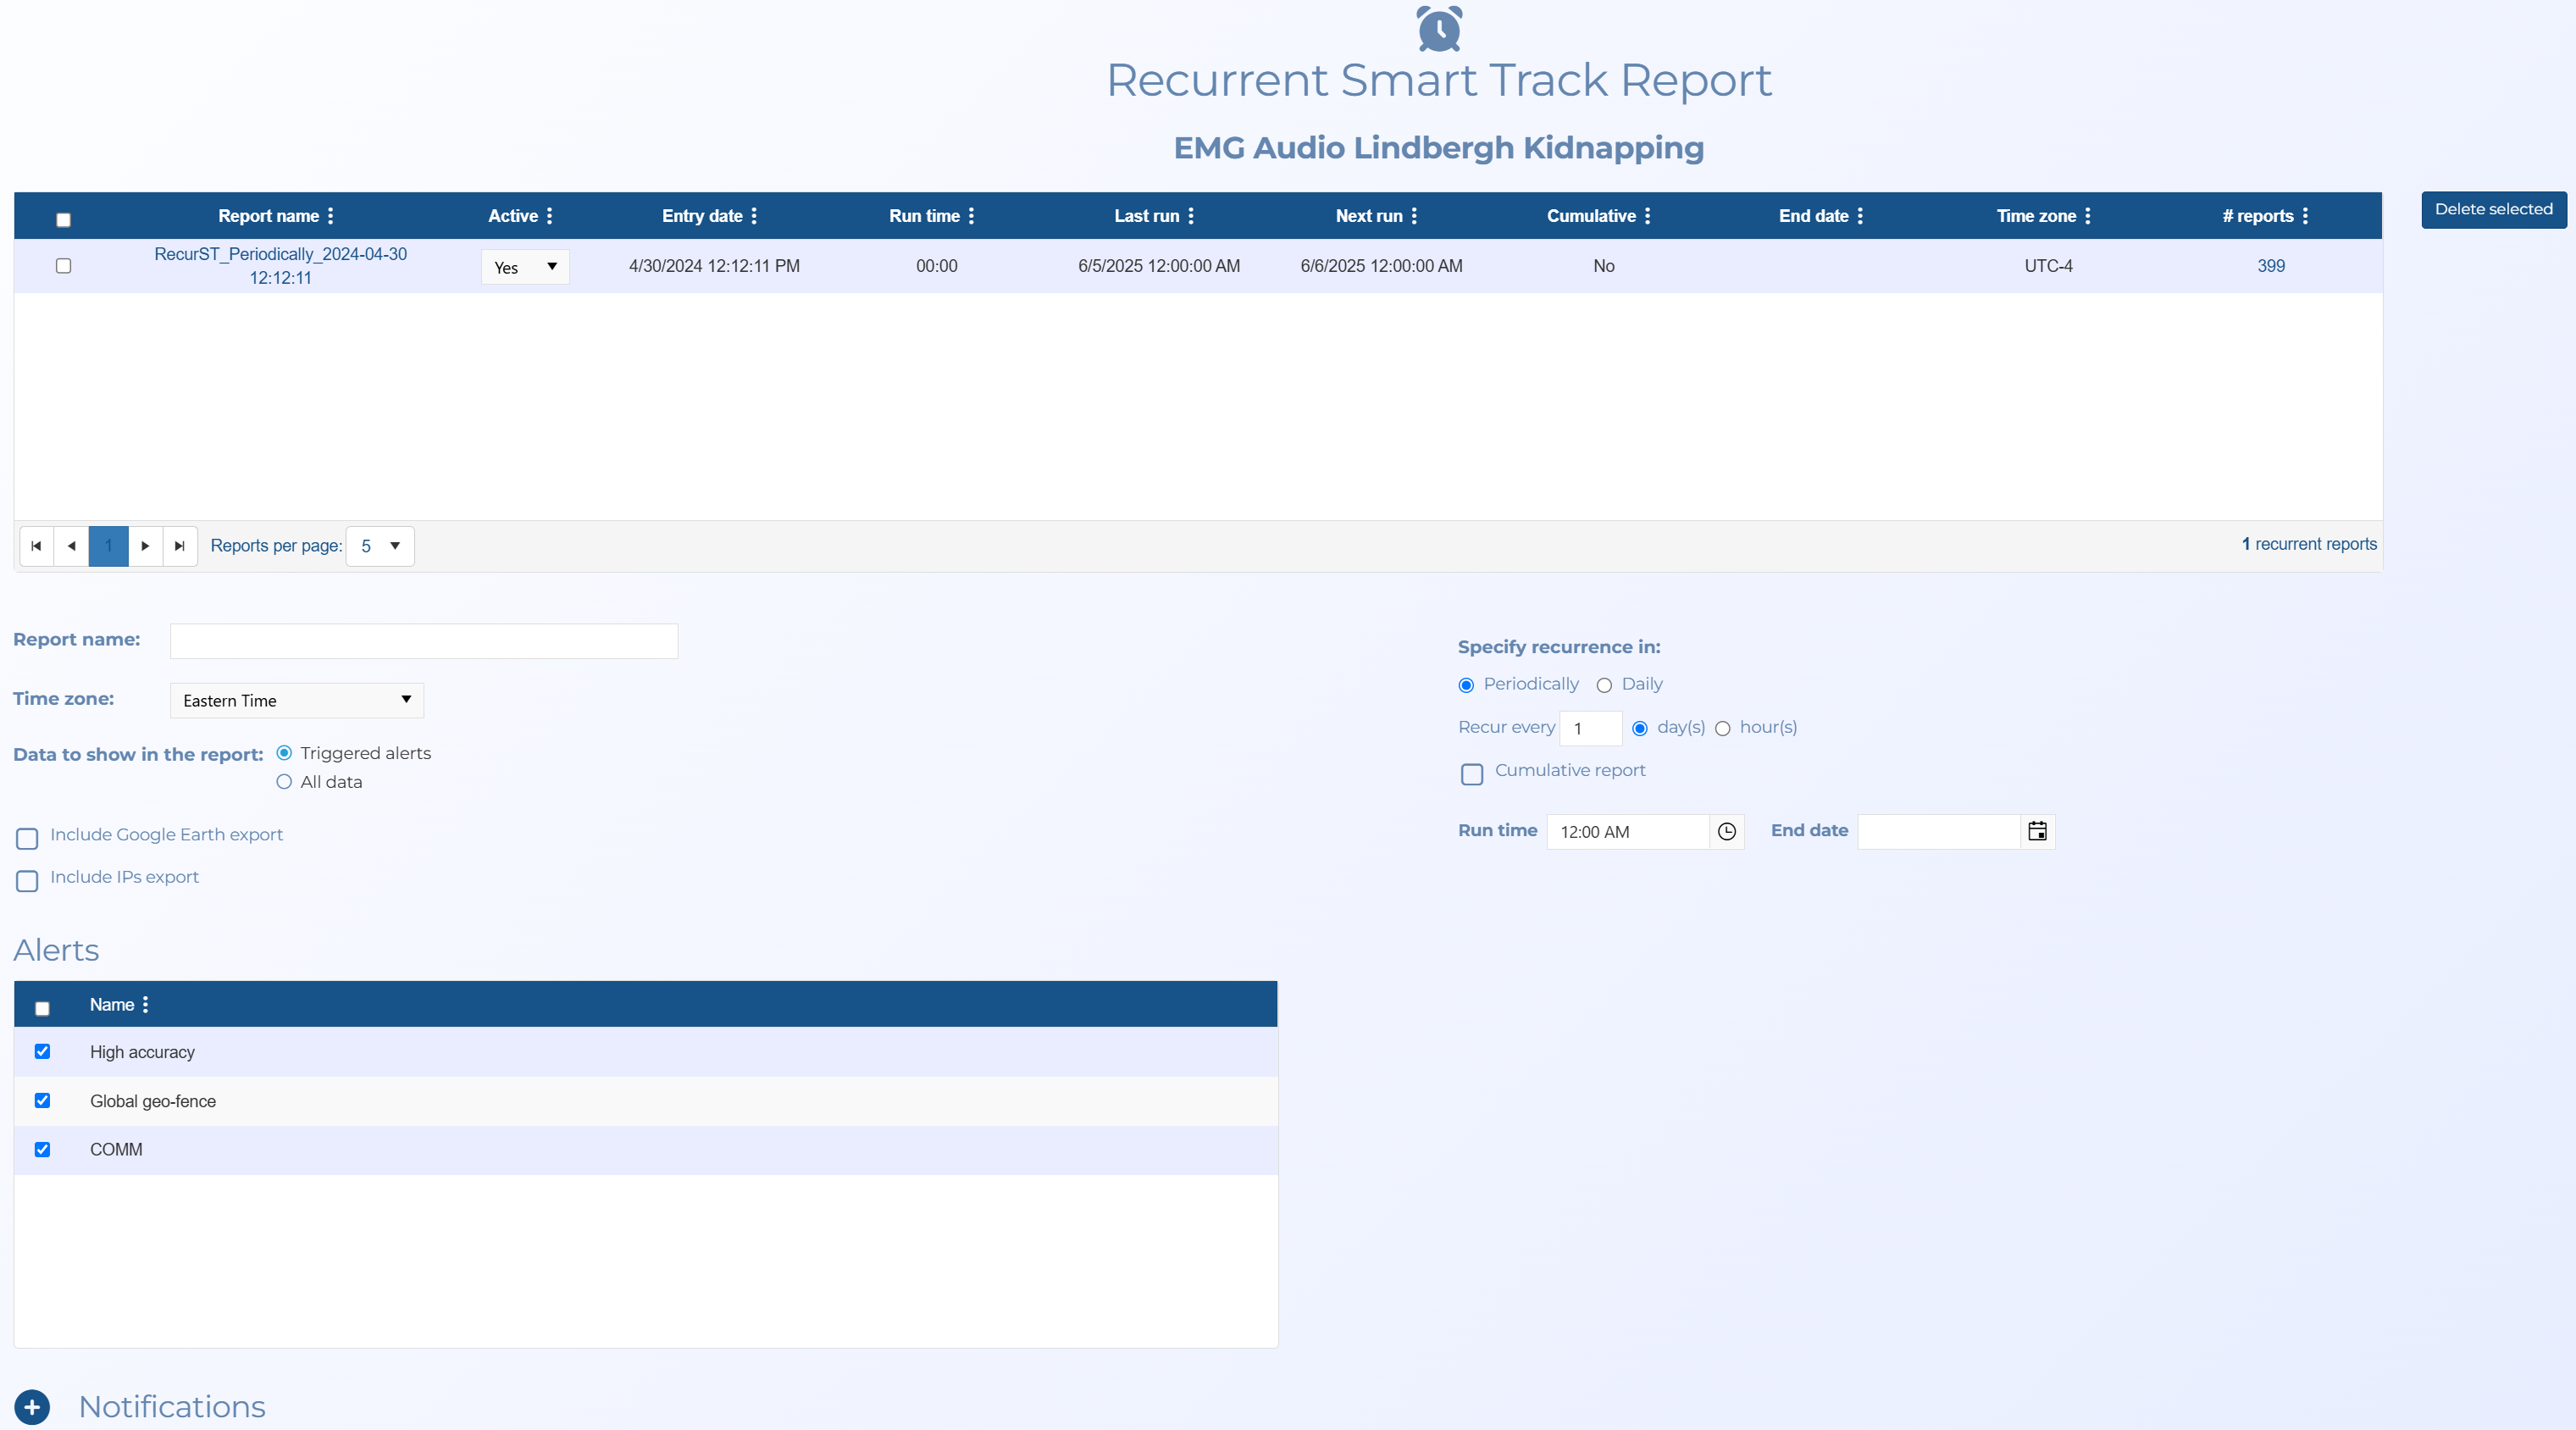Go to next page arrow

click(x=145, y=546)
